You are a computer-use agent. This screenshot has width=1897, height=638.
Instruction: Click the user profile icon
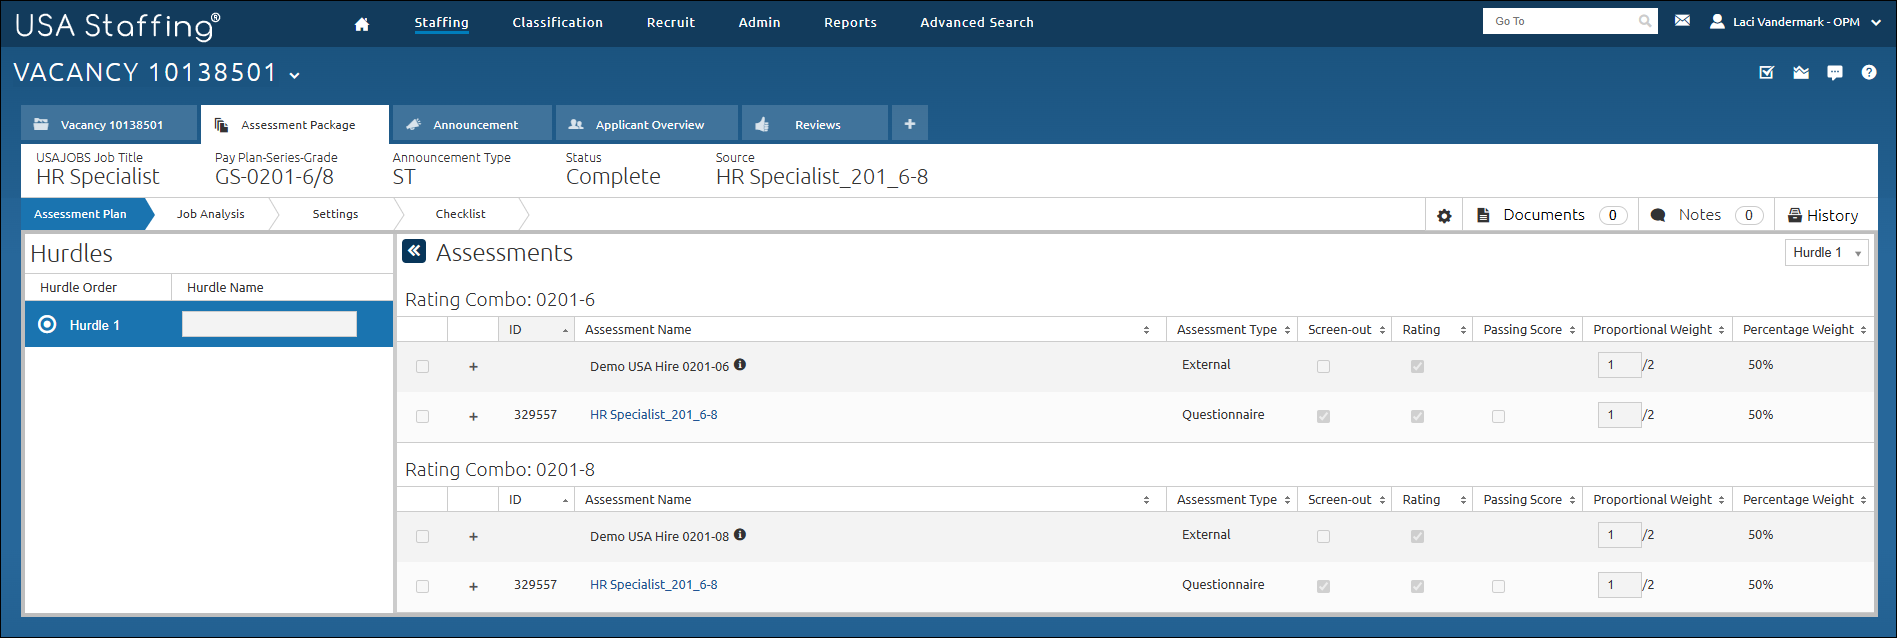1717,21
